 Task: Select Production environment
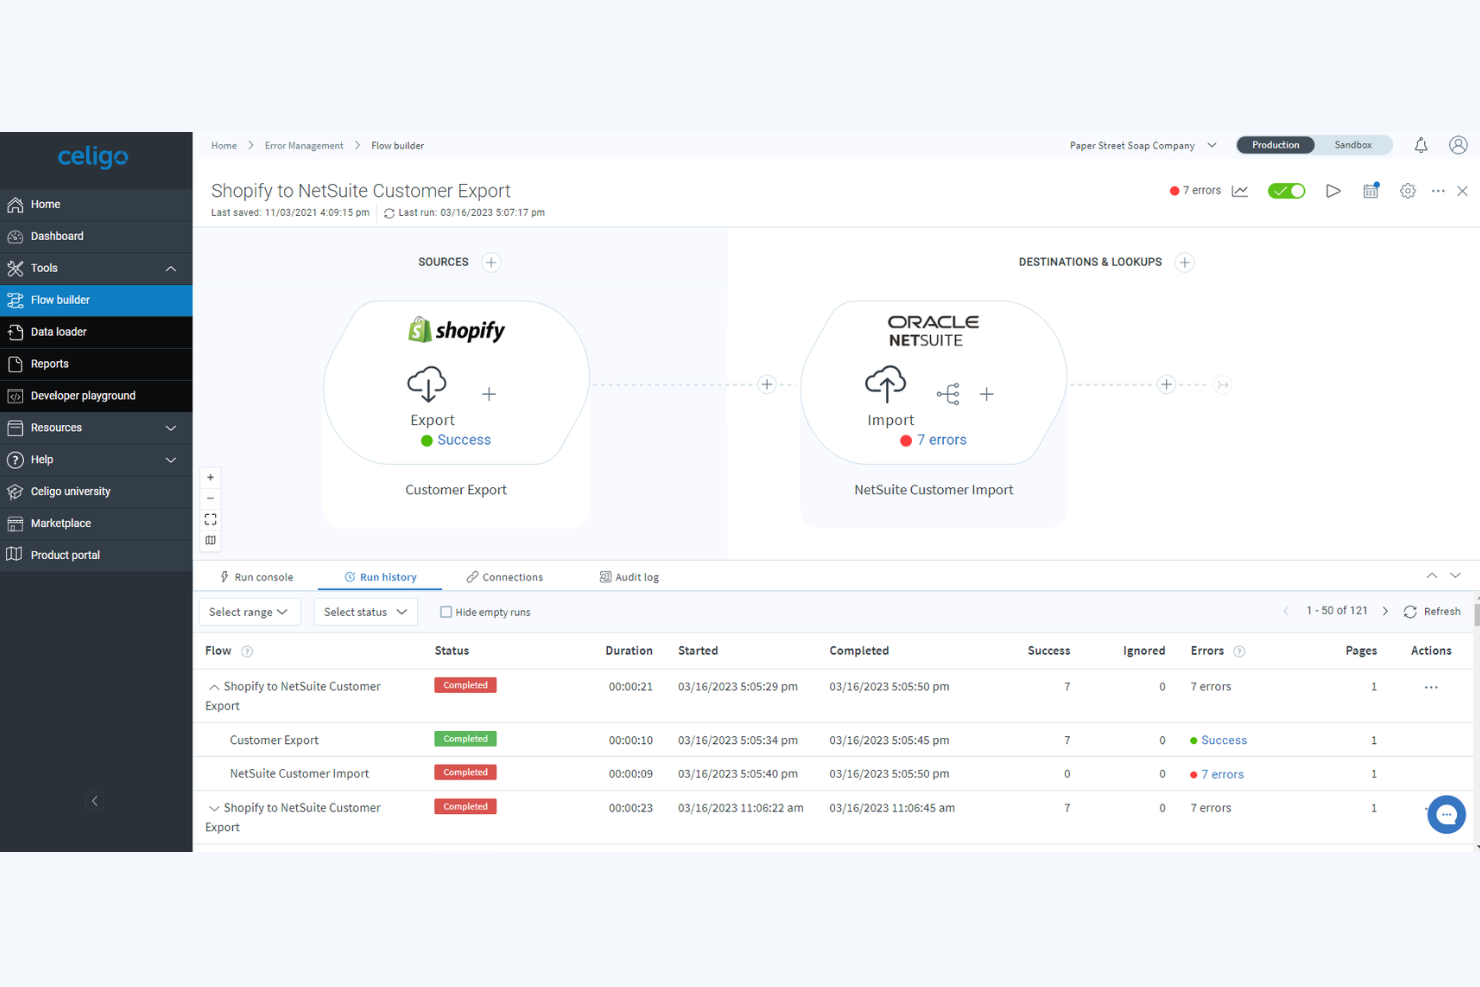[1276, 145]
